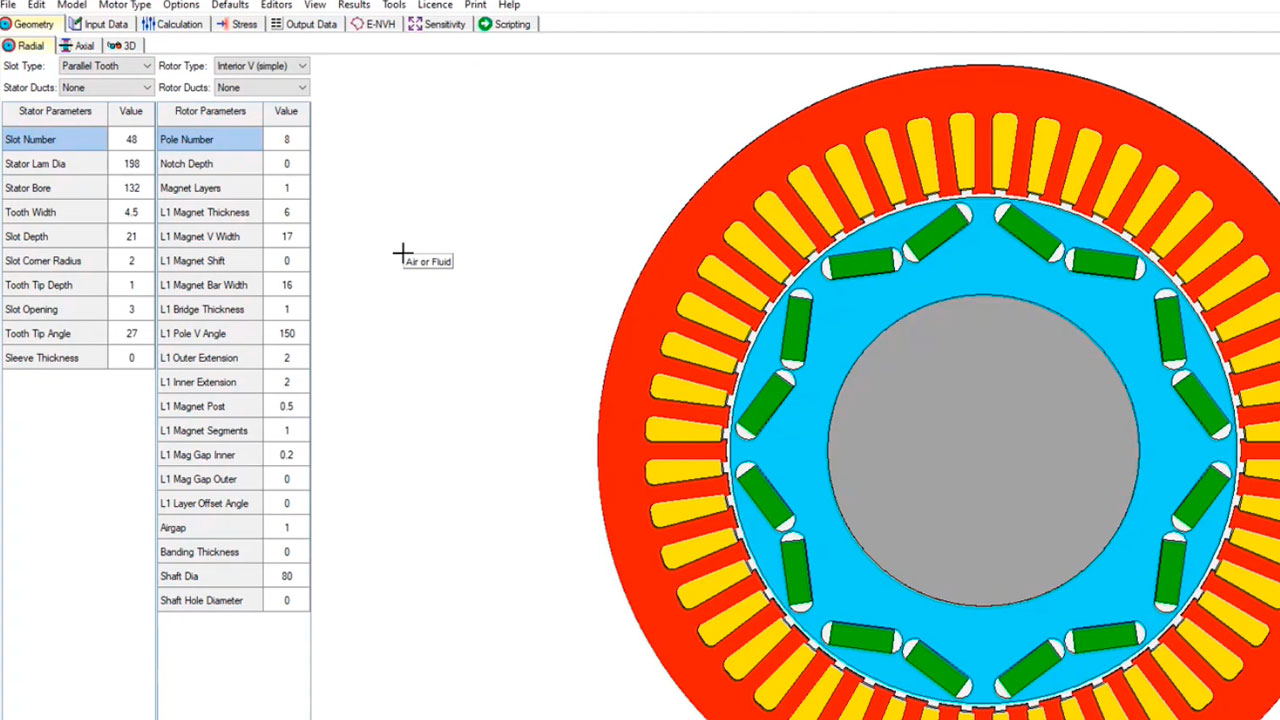Select the Pole Number value field
This screenshot has width=1280, height=720.
coord(286,140)
